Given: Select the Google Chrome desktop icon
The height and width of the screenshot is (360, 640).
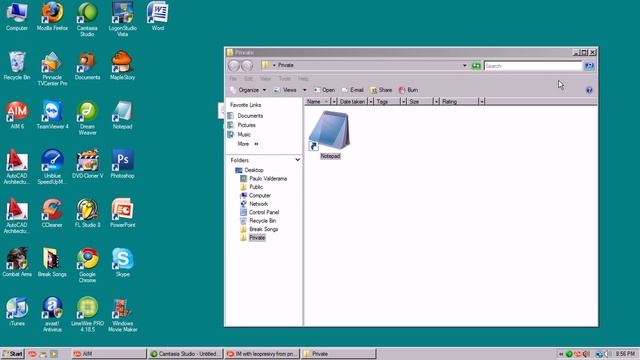Looking at the screenshot, I should pyautogui.click(x=87, y=265).
